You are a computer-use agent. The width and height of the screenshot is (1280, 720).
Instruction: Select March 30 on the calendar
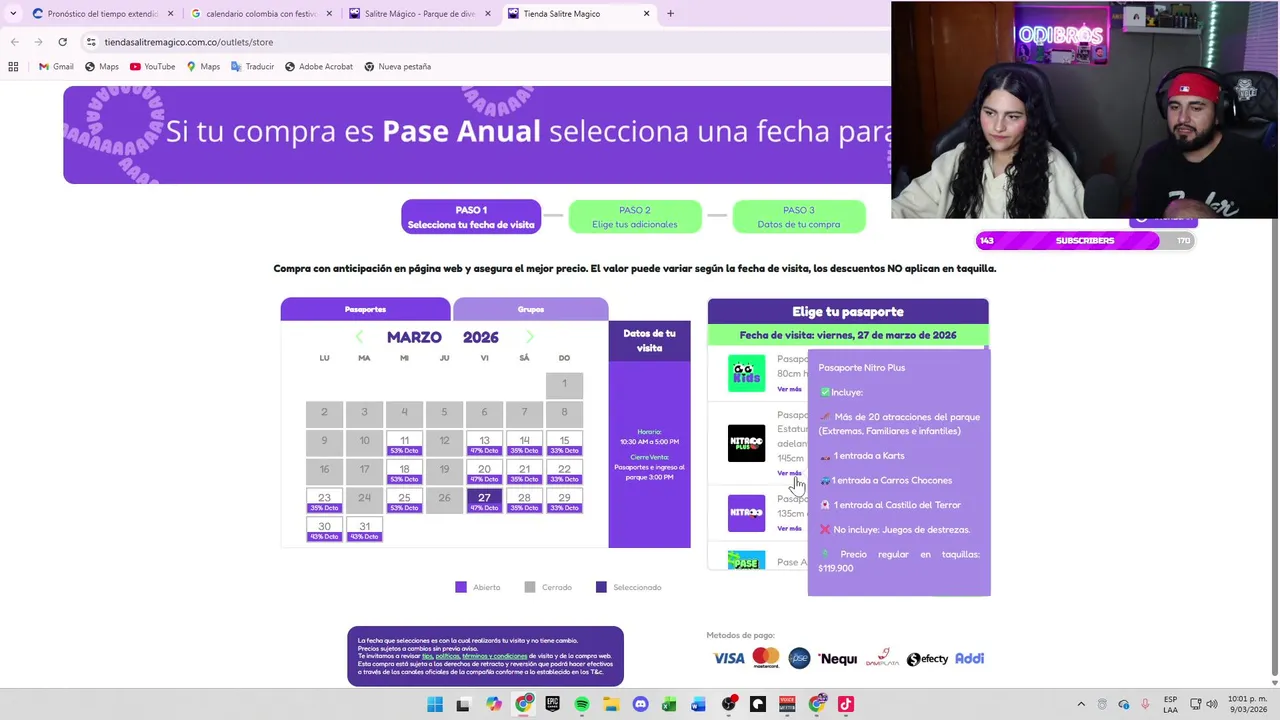click(x=324, y=530)
